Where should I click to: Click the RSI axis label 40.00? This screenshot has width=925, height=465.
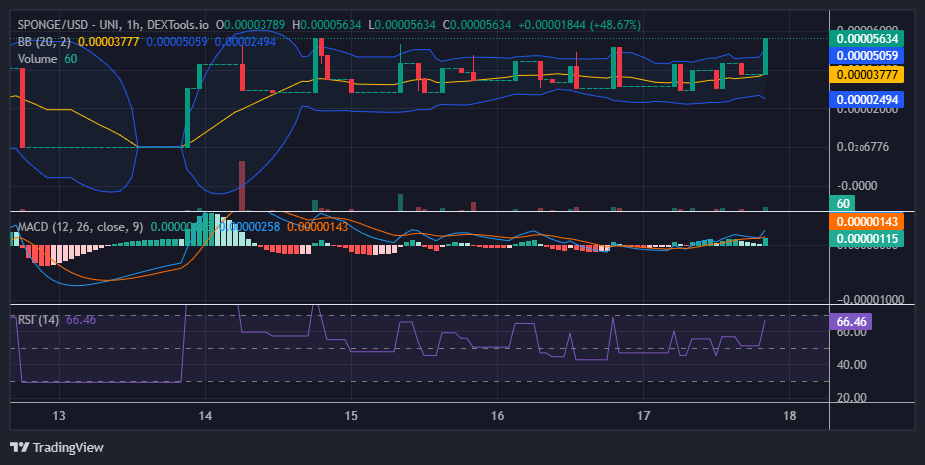click(851, 365)
